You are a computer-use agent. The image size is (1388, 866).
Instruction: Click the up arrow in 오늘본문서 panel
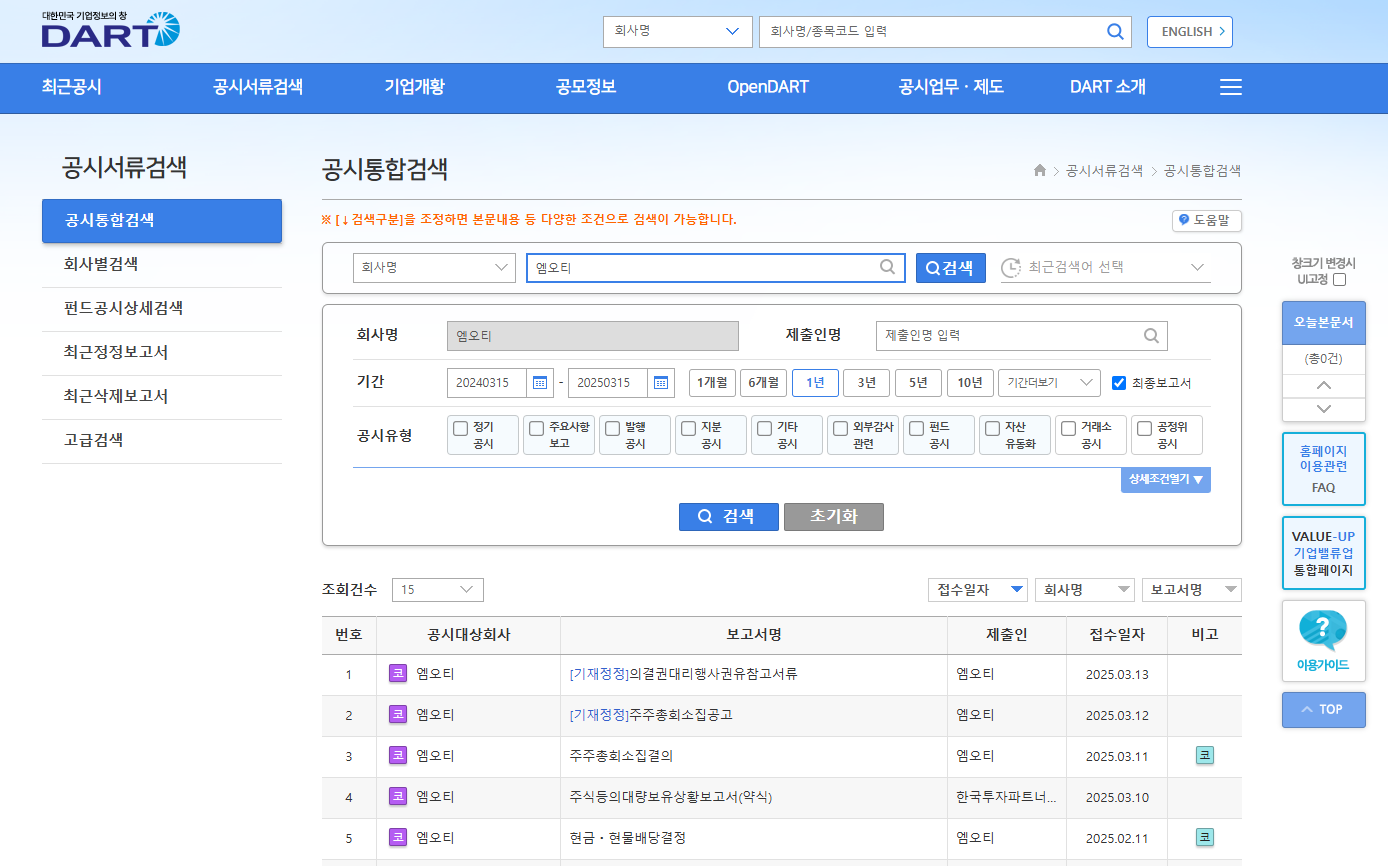[x=1324, y=385]
